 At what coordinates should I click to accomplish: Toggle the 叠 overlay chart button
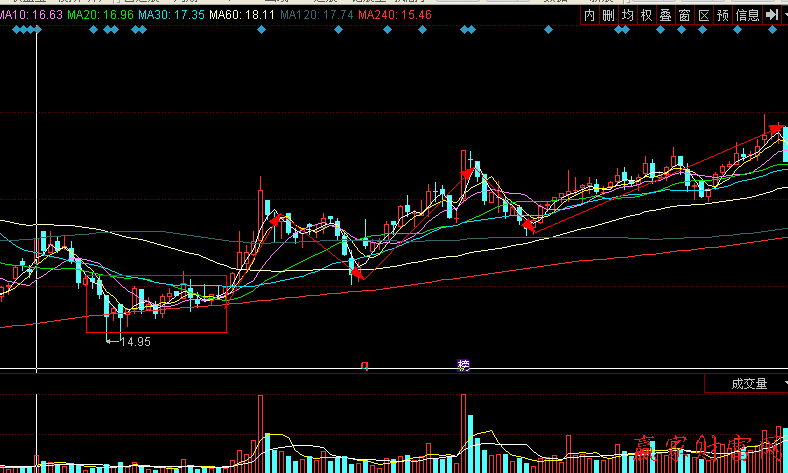665,16
